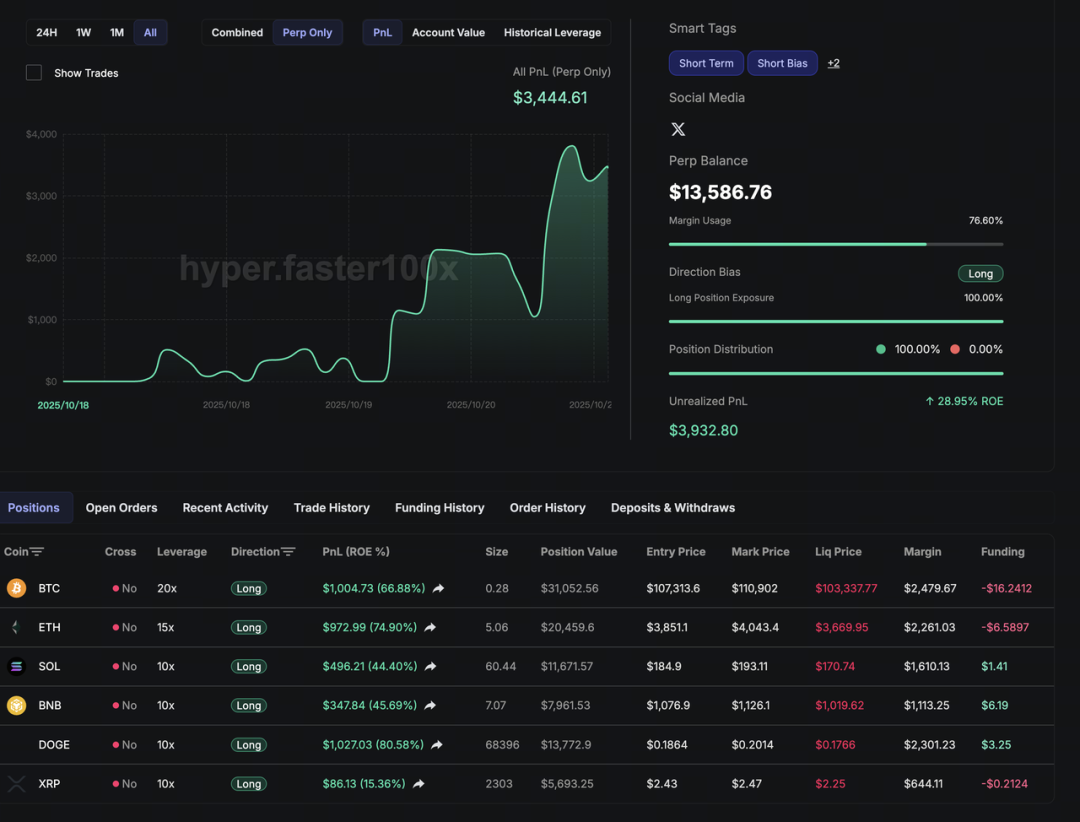Click the XRP coin icon
The width and height of the screenshot is (1080, 822).
[16, 784]
